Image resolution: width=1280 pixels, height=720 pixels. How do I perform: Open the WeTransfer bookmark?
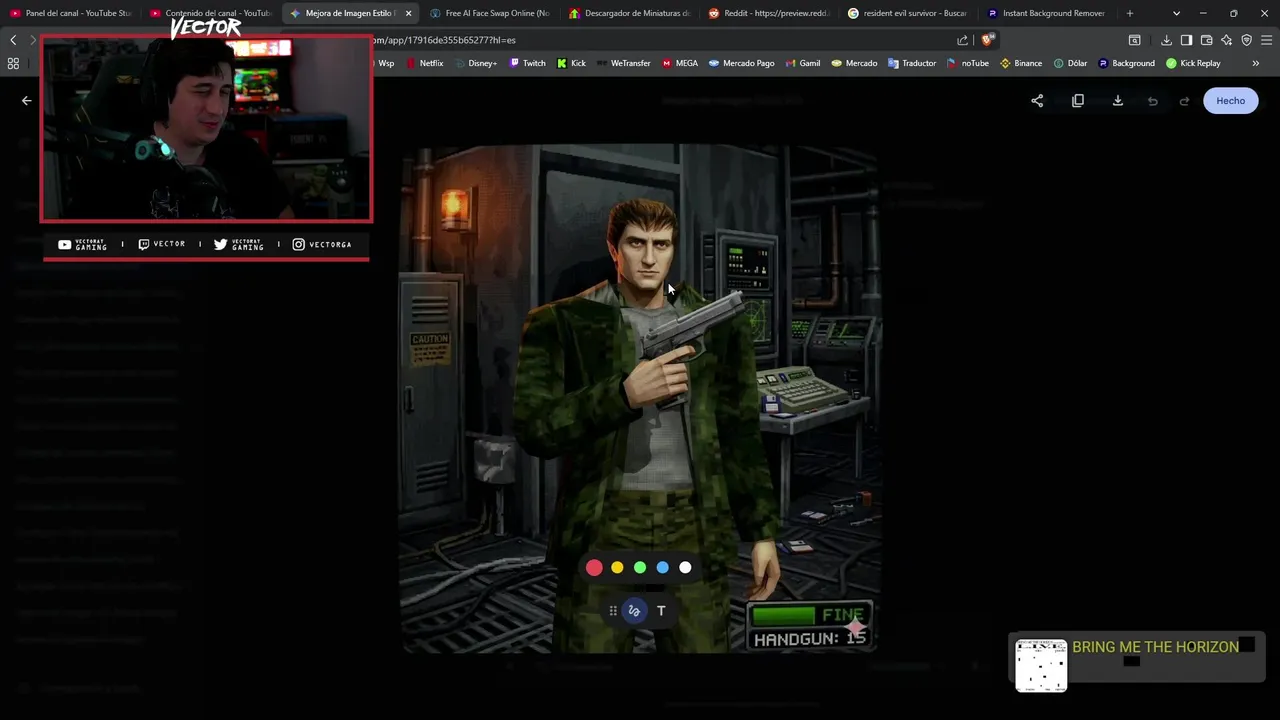(623, 63)
